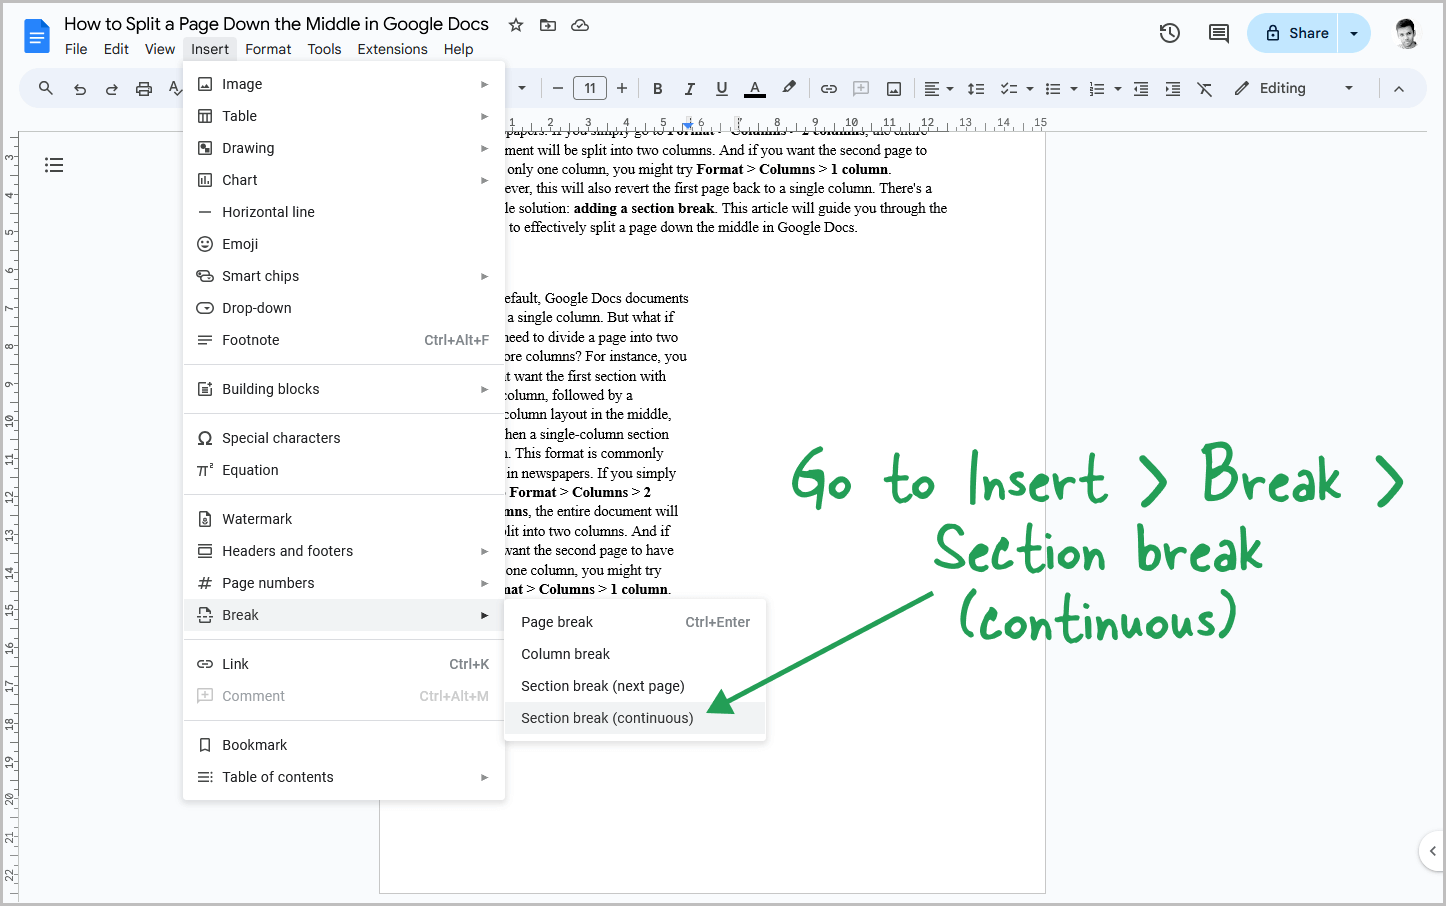Image resolution: width=1446 pixels, height=906 pixels.
Task: Check the cloud save status icon
Action: (x=580, y=25)
